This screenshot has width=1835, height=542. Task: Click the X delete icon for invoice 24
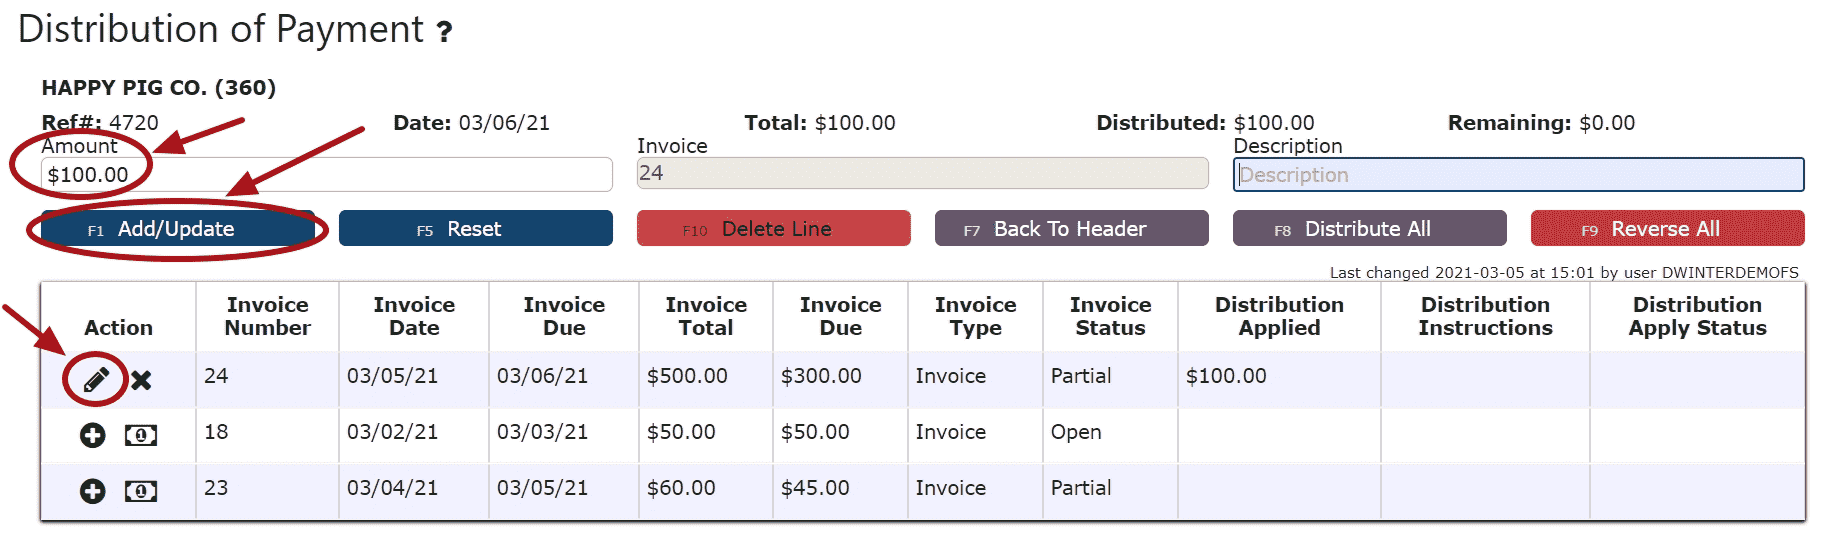coord(141,380)
